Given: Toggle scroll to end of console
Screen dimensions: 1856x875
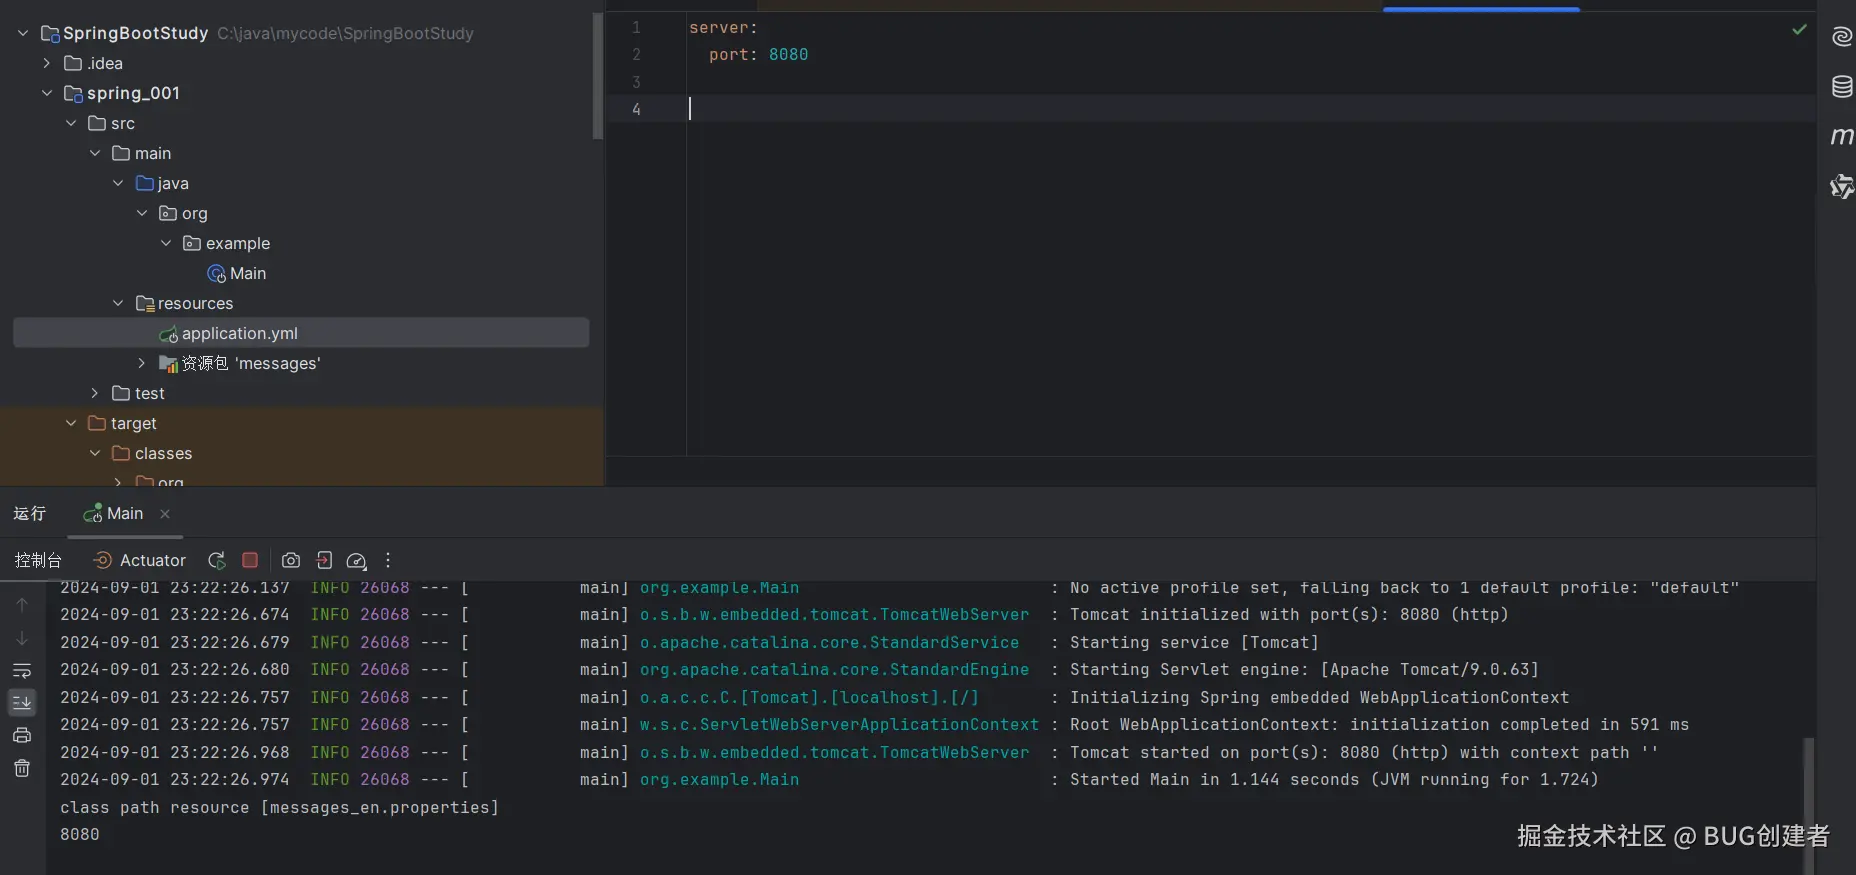Looking at the screenshot, I should point(22,703).
